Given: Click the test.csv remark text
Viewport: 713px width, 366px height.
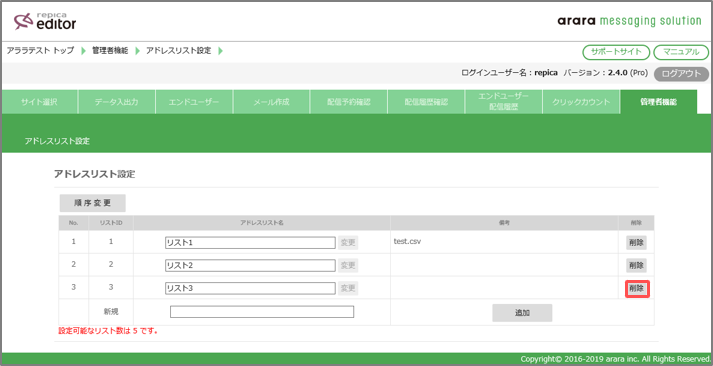Looking at the screenshot, I should click(x=407, y=242).
